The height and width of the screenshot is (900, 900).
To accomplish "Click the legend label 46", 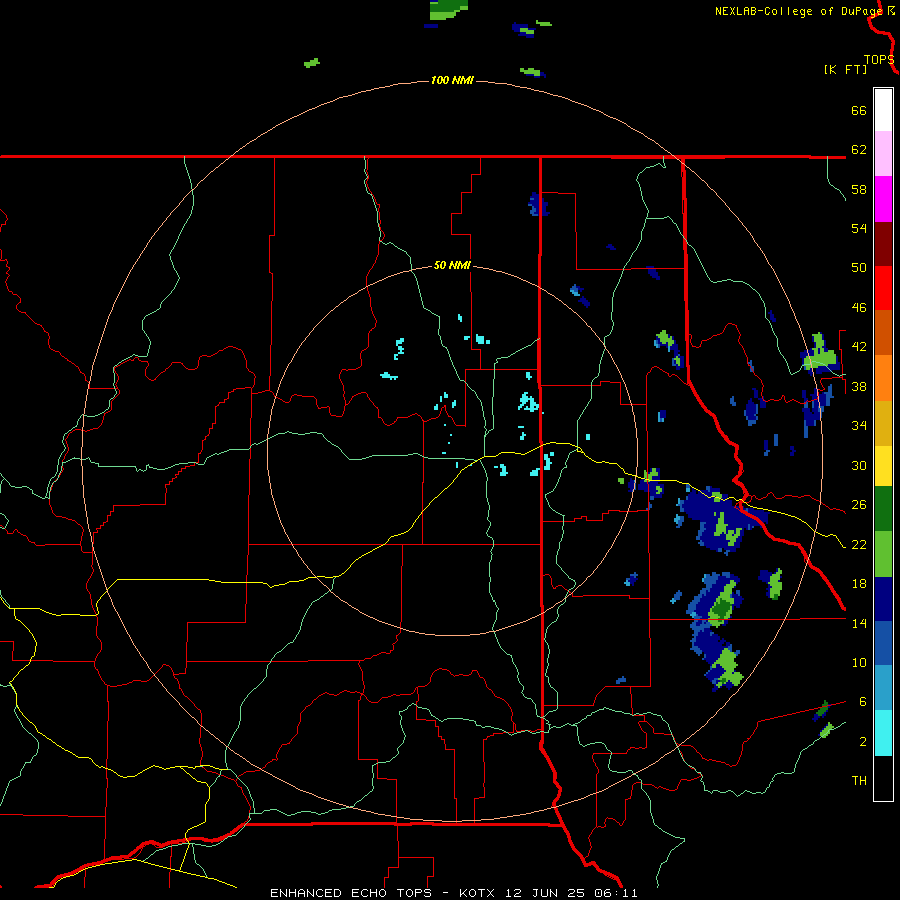I will 859,308.
